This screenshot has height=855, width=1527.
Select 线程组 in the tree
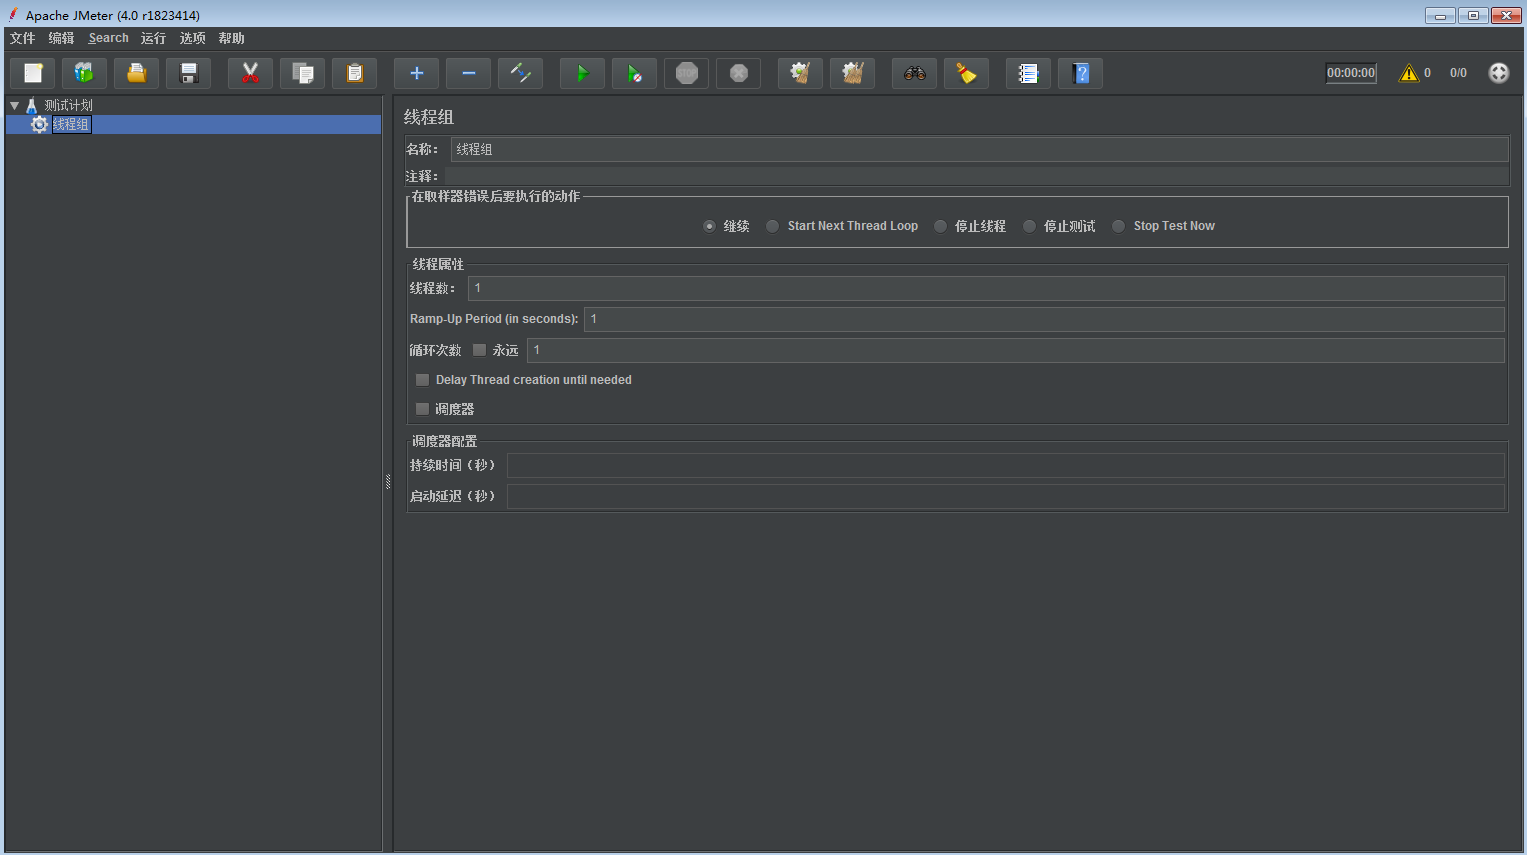coord(71,124)
